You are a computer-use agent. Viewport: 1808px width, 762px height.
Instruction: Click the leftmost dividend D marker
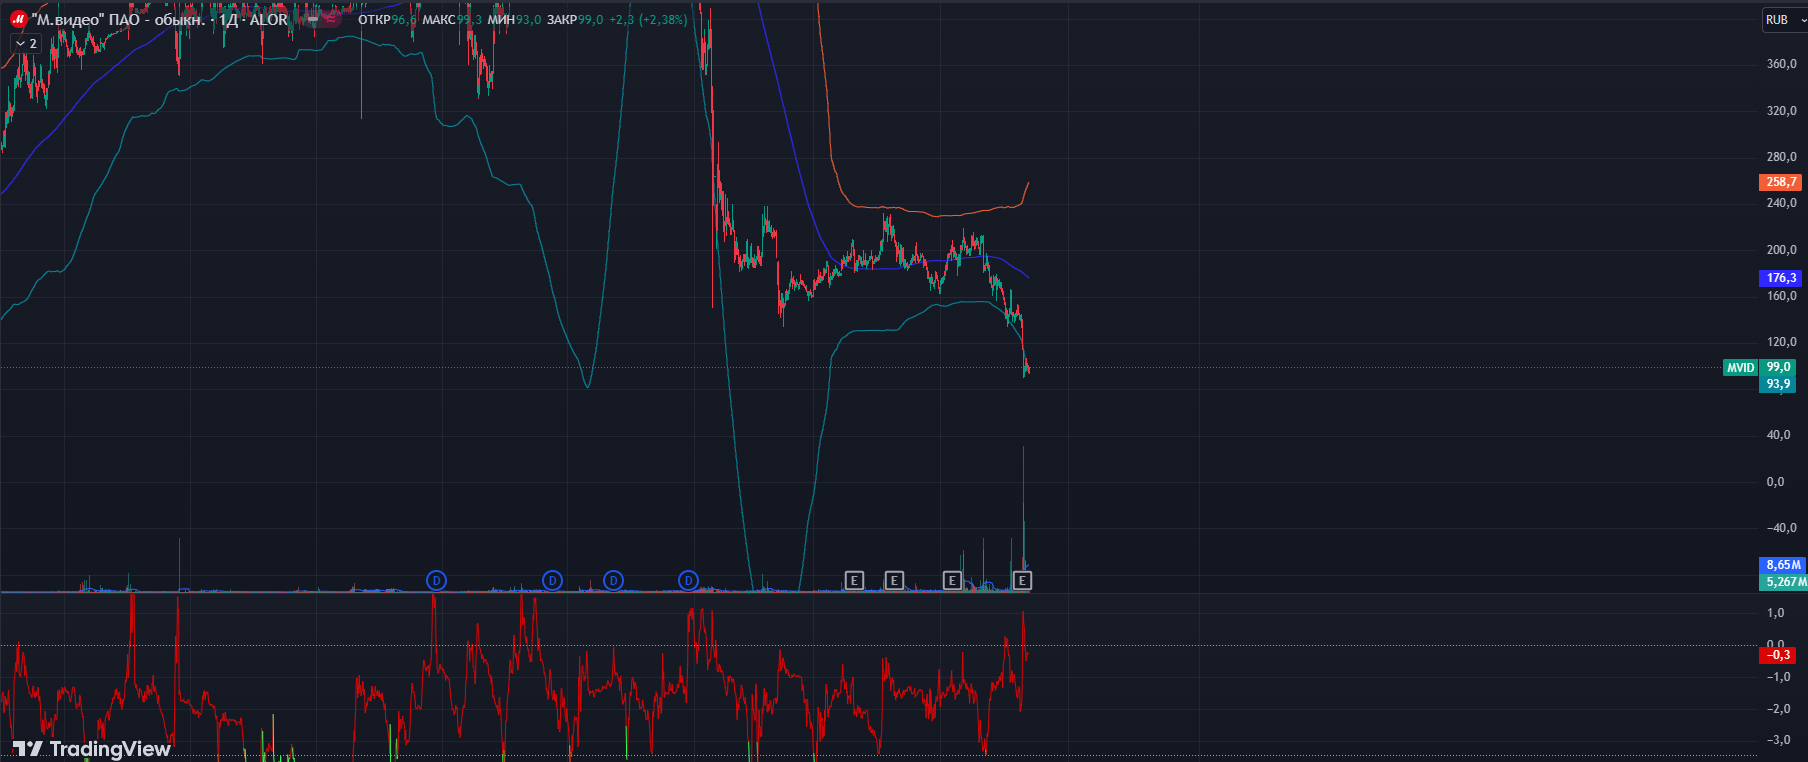pyautogui.click(x=436, y=580)
